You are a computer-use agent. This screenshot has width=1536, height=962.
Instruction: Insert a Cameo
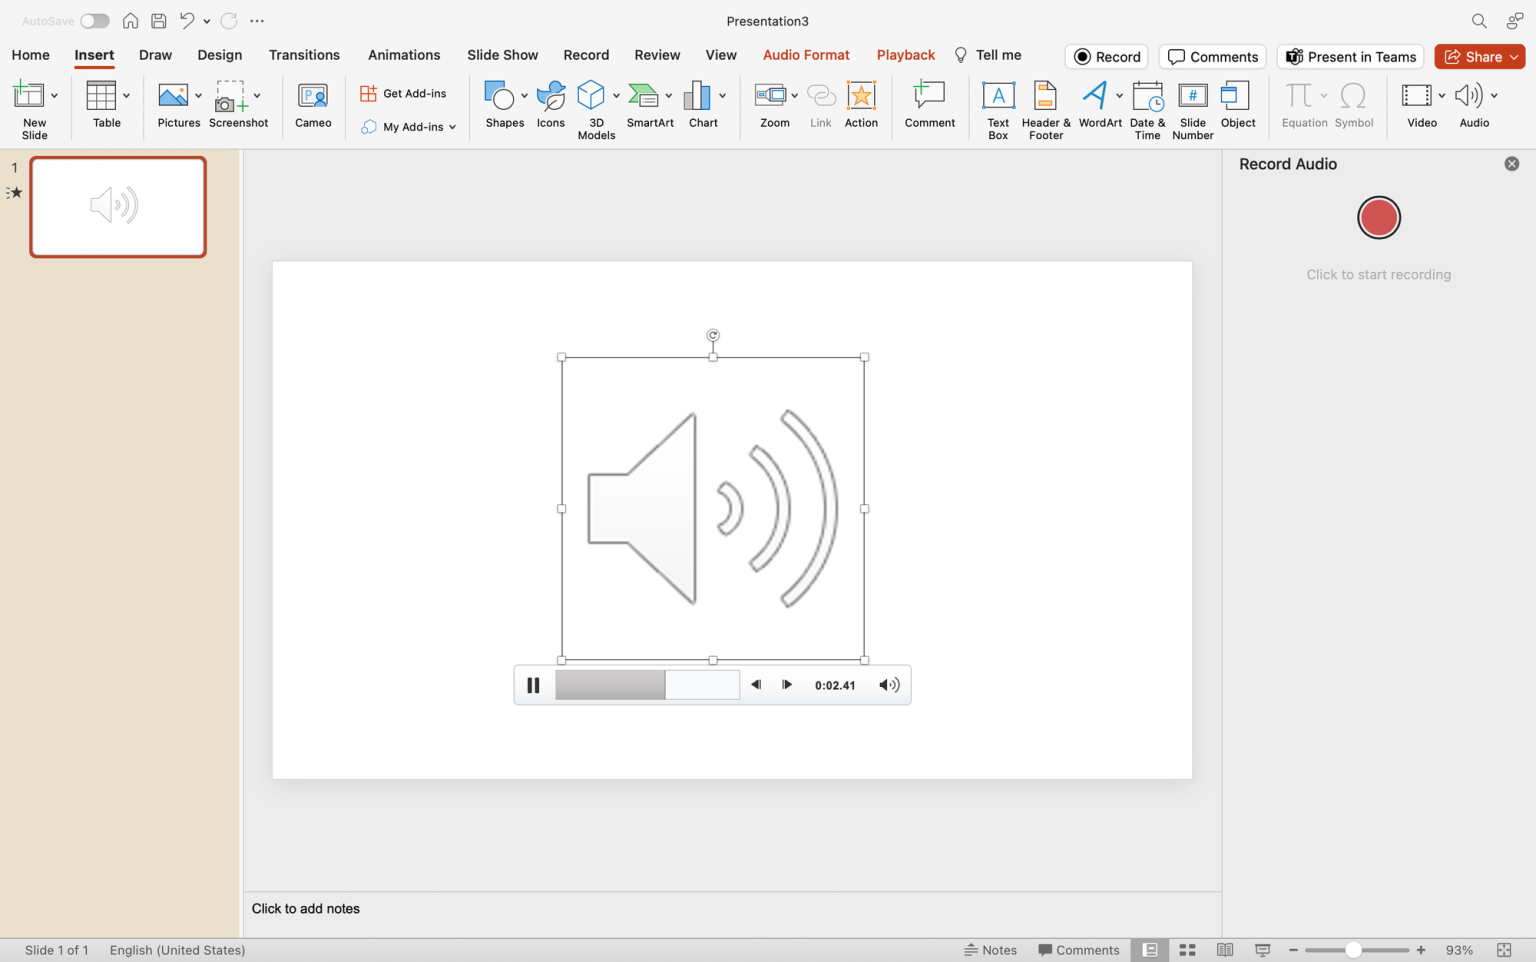[313, 104]
